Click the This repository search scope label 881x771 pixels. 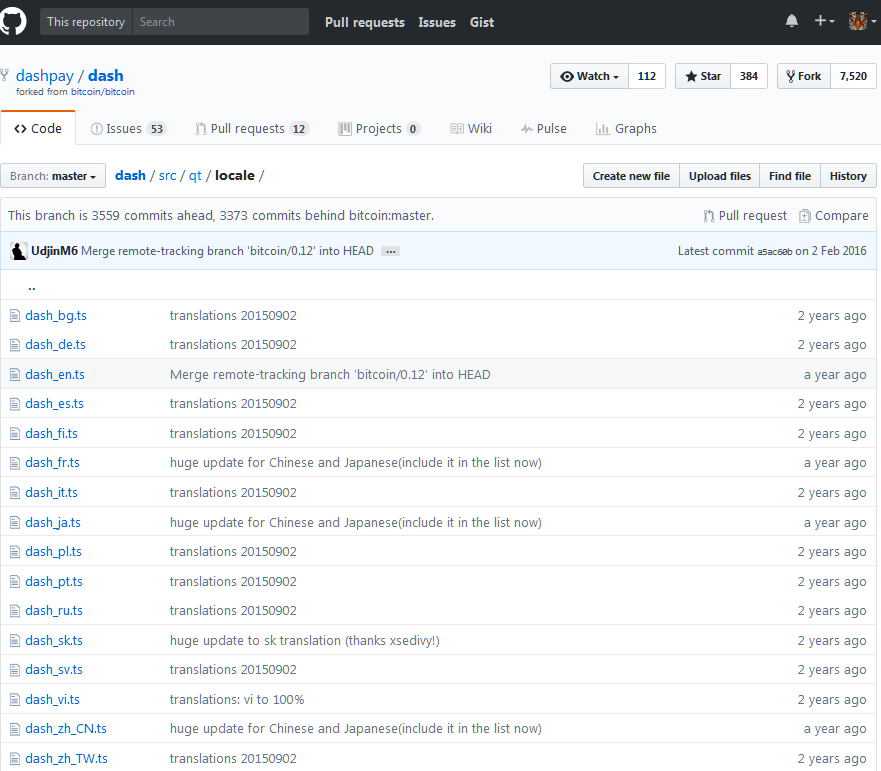click(86, 22)
